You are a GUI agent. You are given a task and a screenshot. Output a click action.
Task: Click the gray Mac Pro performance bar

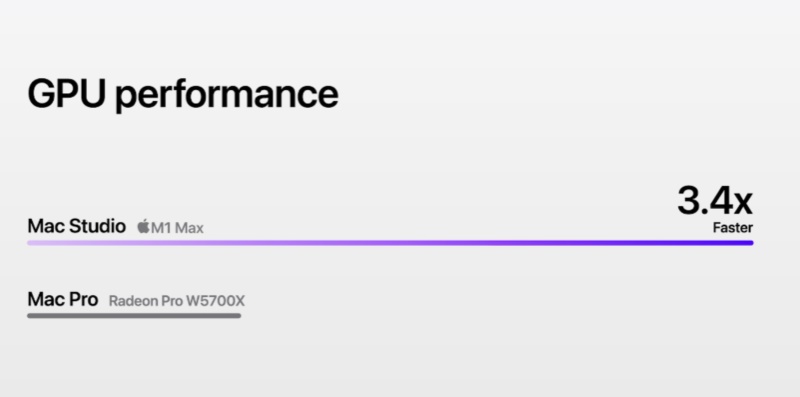(x=134, y=316)
